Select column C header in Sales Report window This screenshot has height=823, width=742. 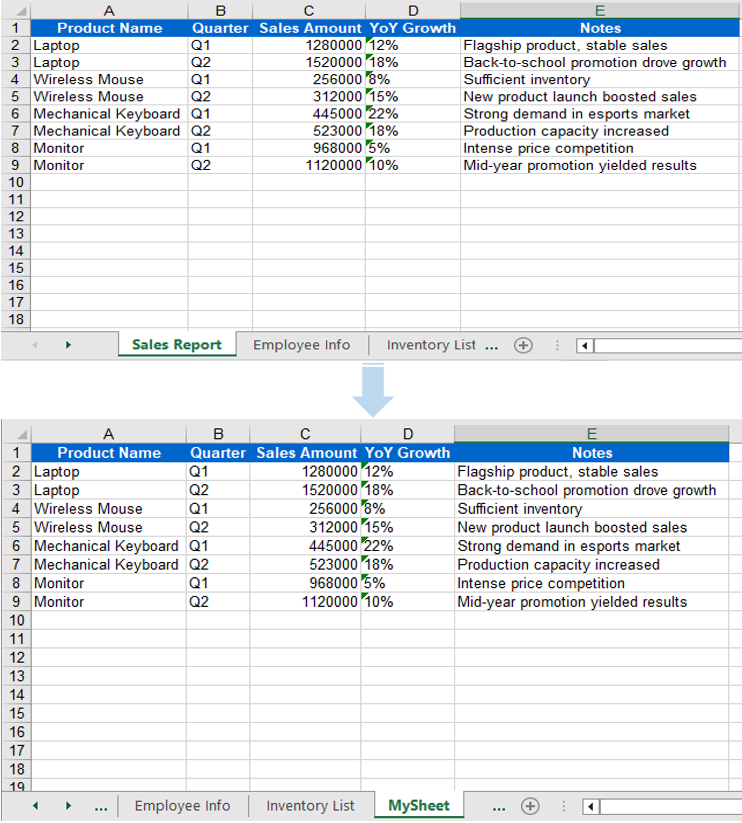[309, 10]
